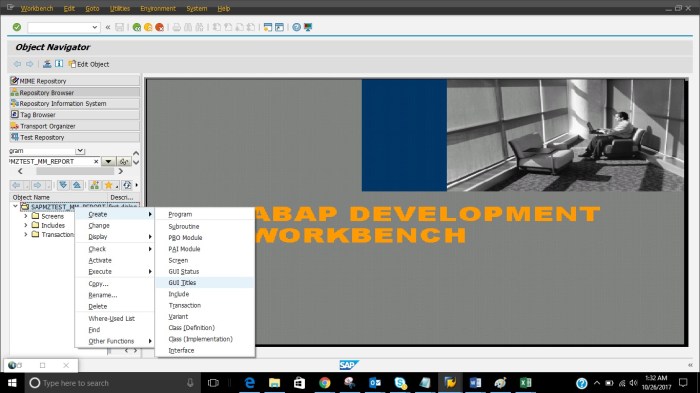The height and width of the screenshot is (393, 700).
Task: Click the Collapse all nodes tree icon
Action: pos(77,185)
